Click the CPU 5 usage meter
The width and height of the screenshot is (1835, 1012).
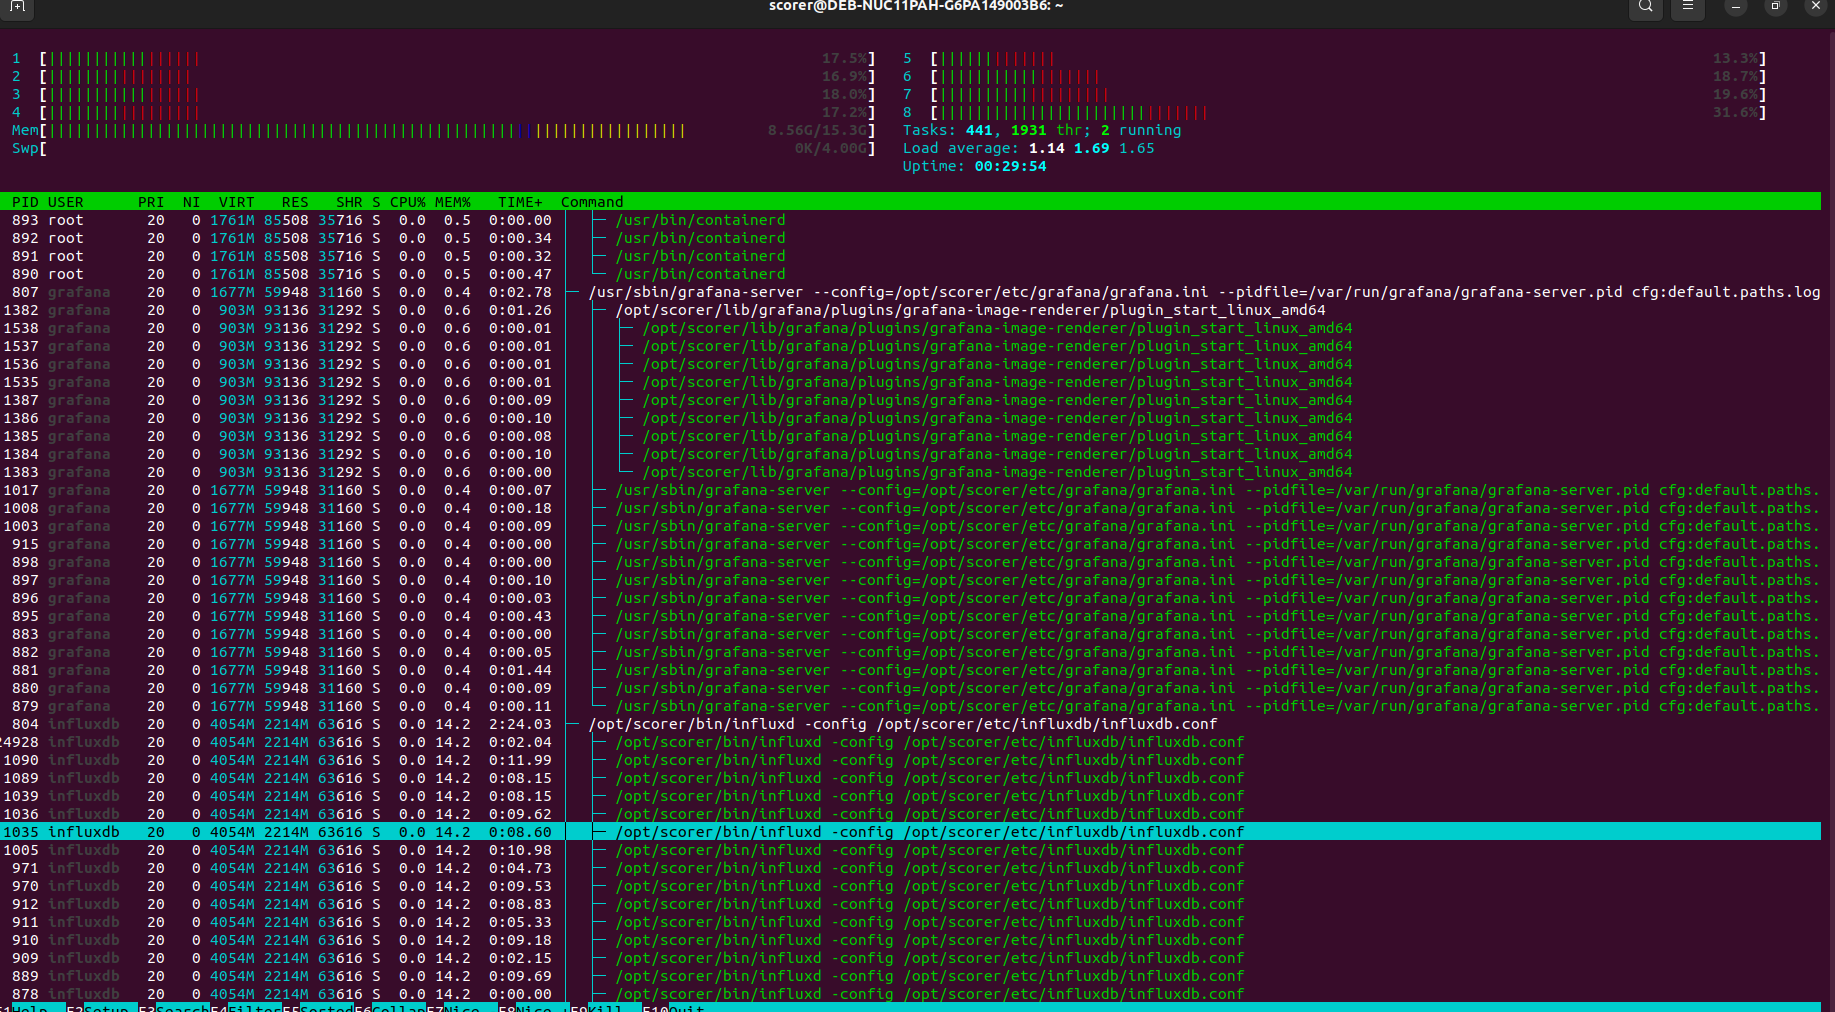[x=1335, y=59]
